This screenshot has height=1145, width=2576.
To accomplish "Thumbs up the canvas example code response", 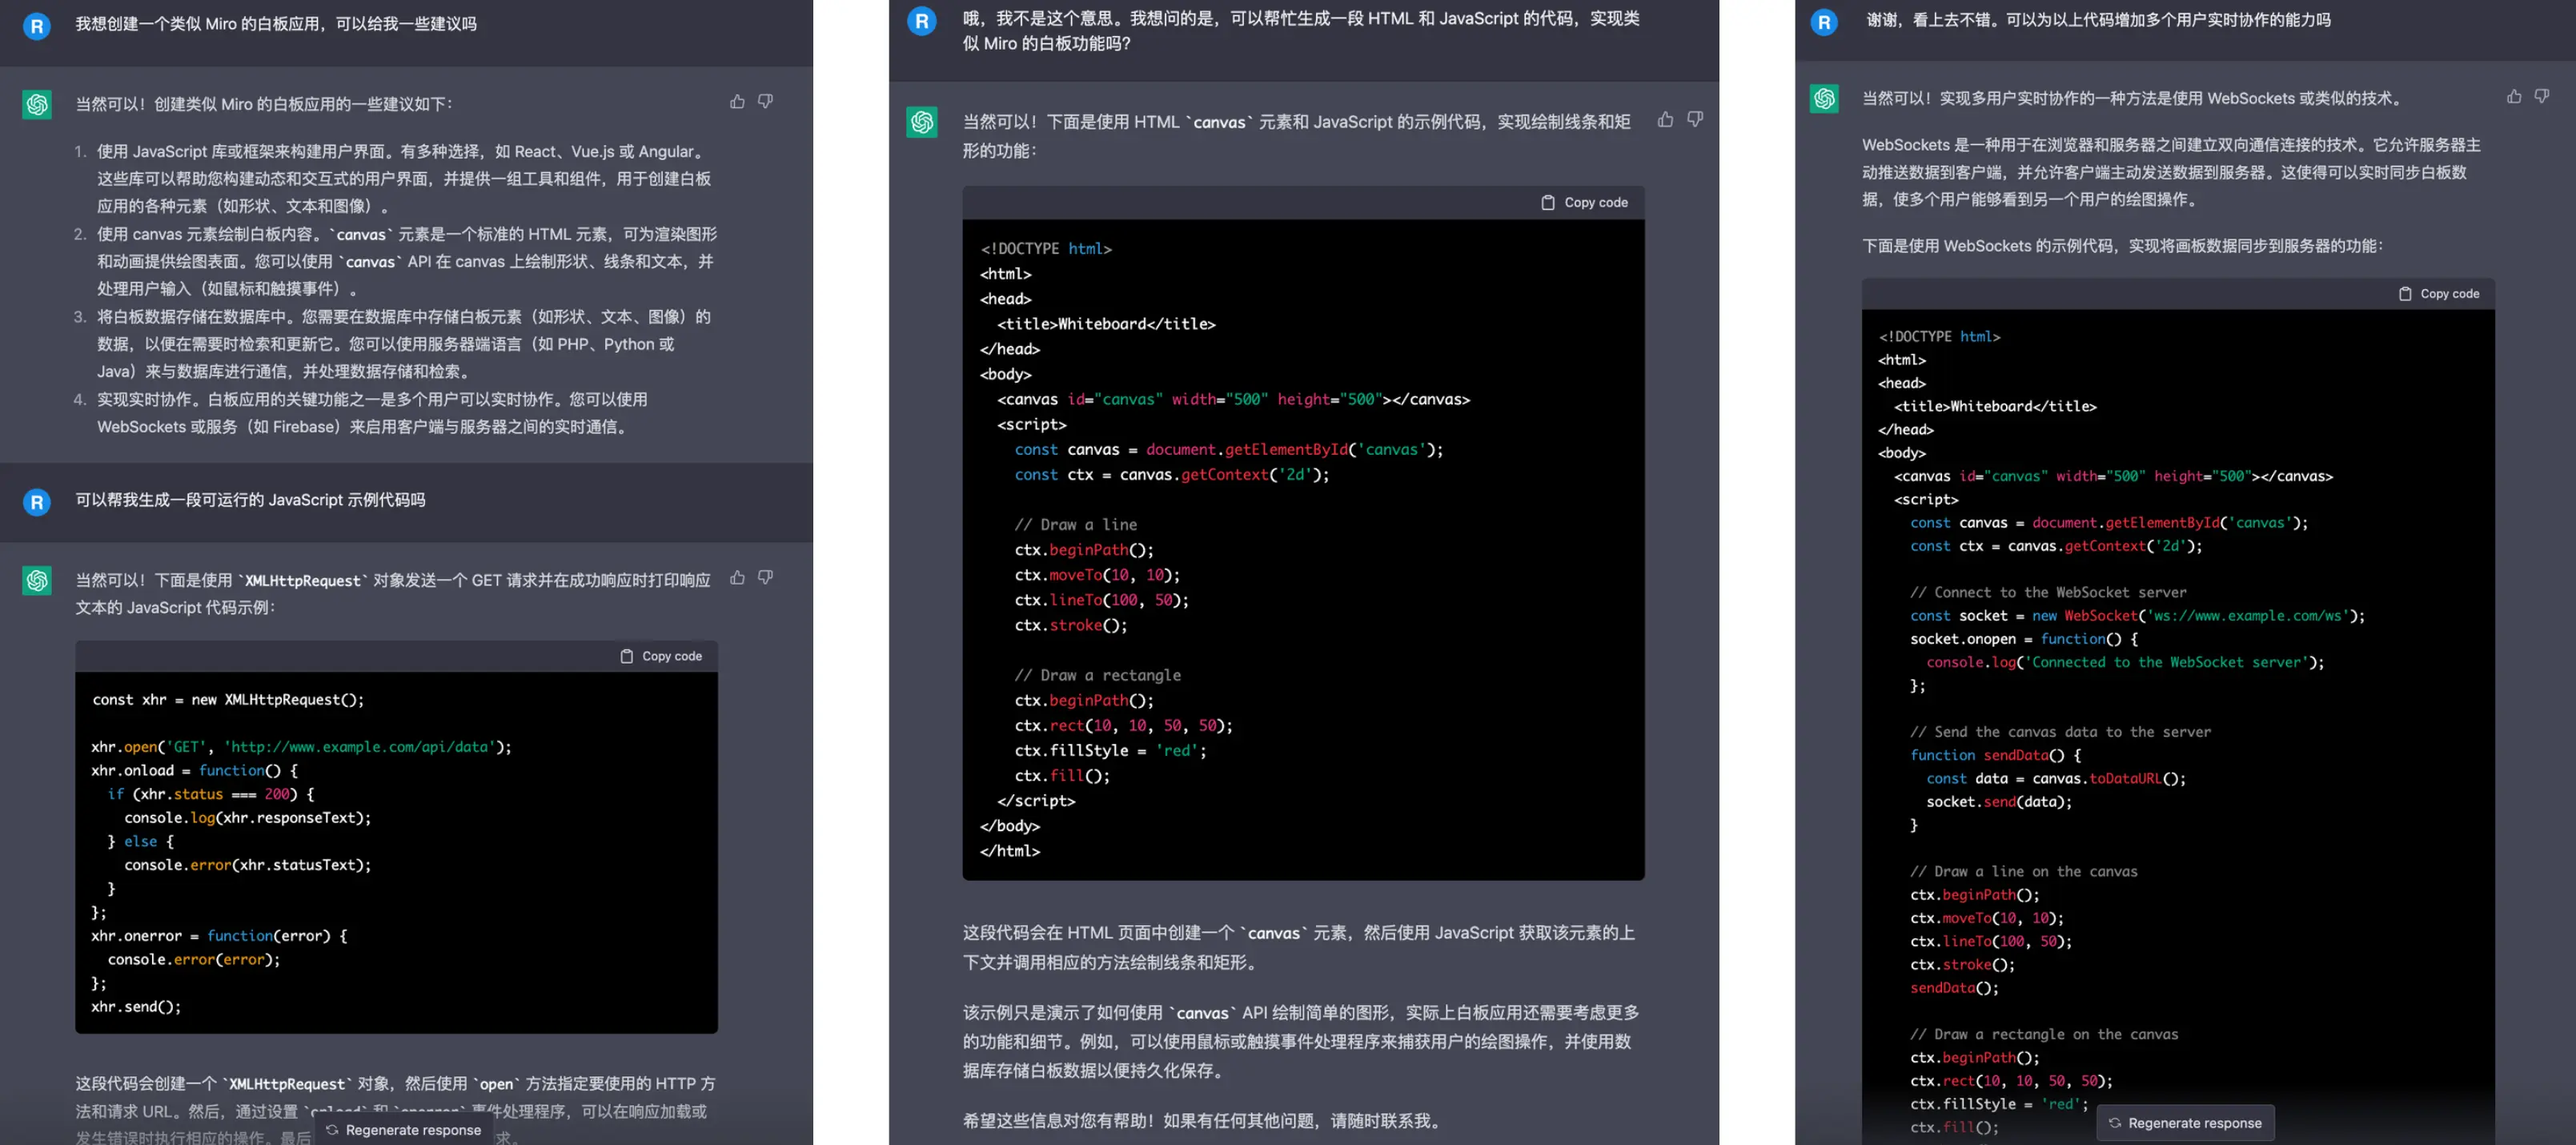I will (x=1665, y=120).
